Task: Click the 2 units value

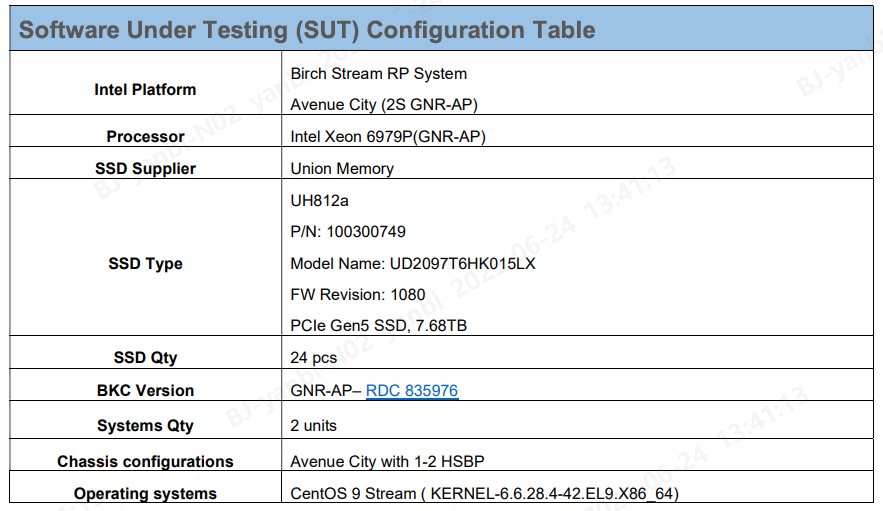Action: pos(313,425)
